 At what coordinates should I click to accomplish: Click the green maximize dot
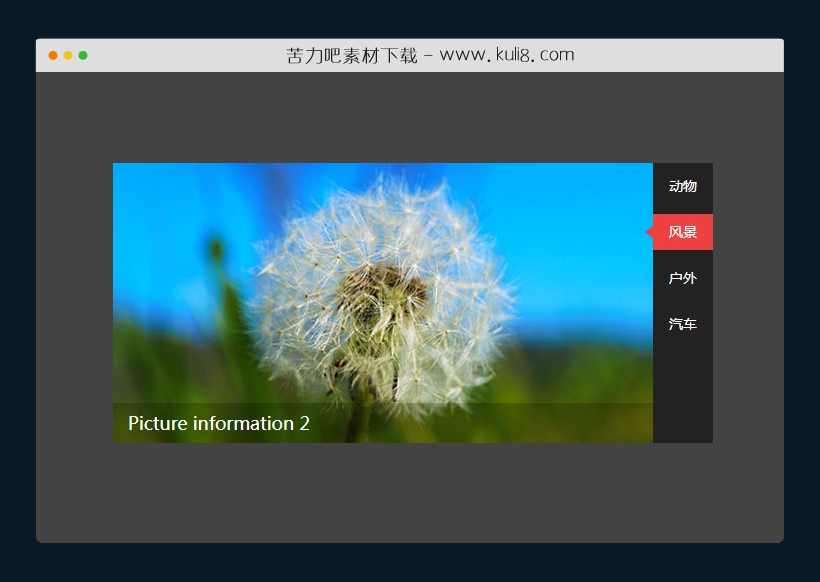pos(83,55)
